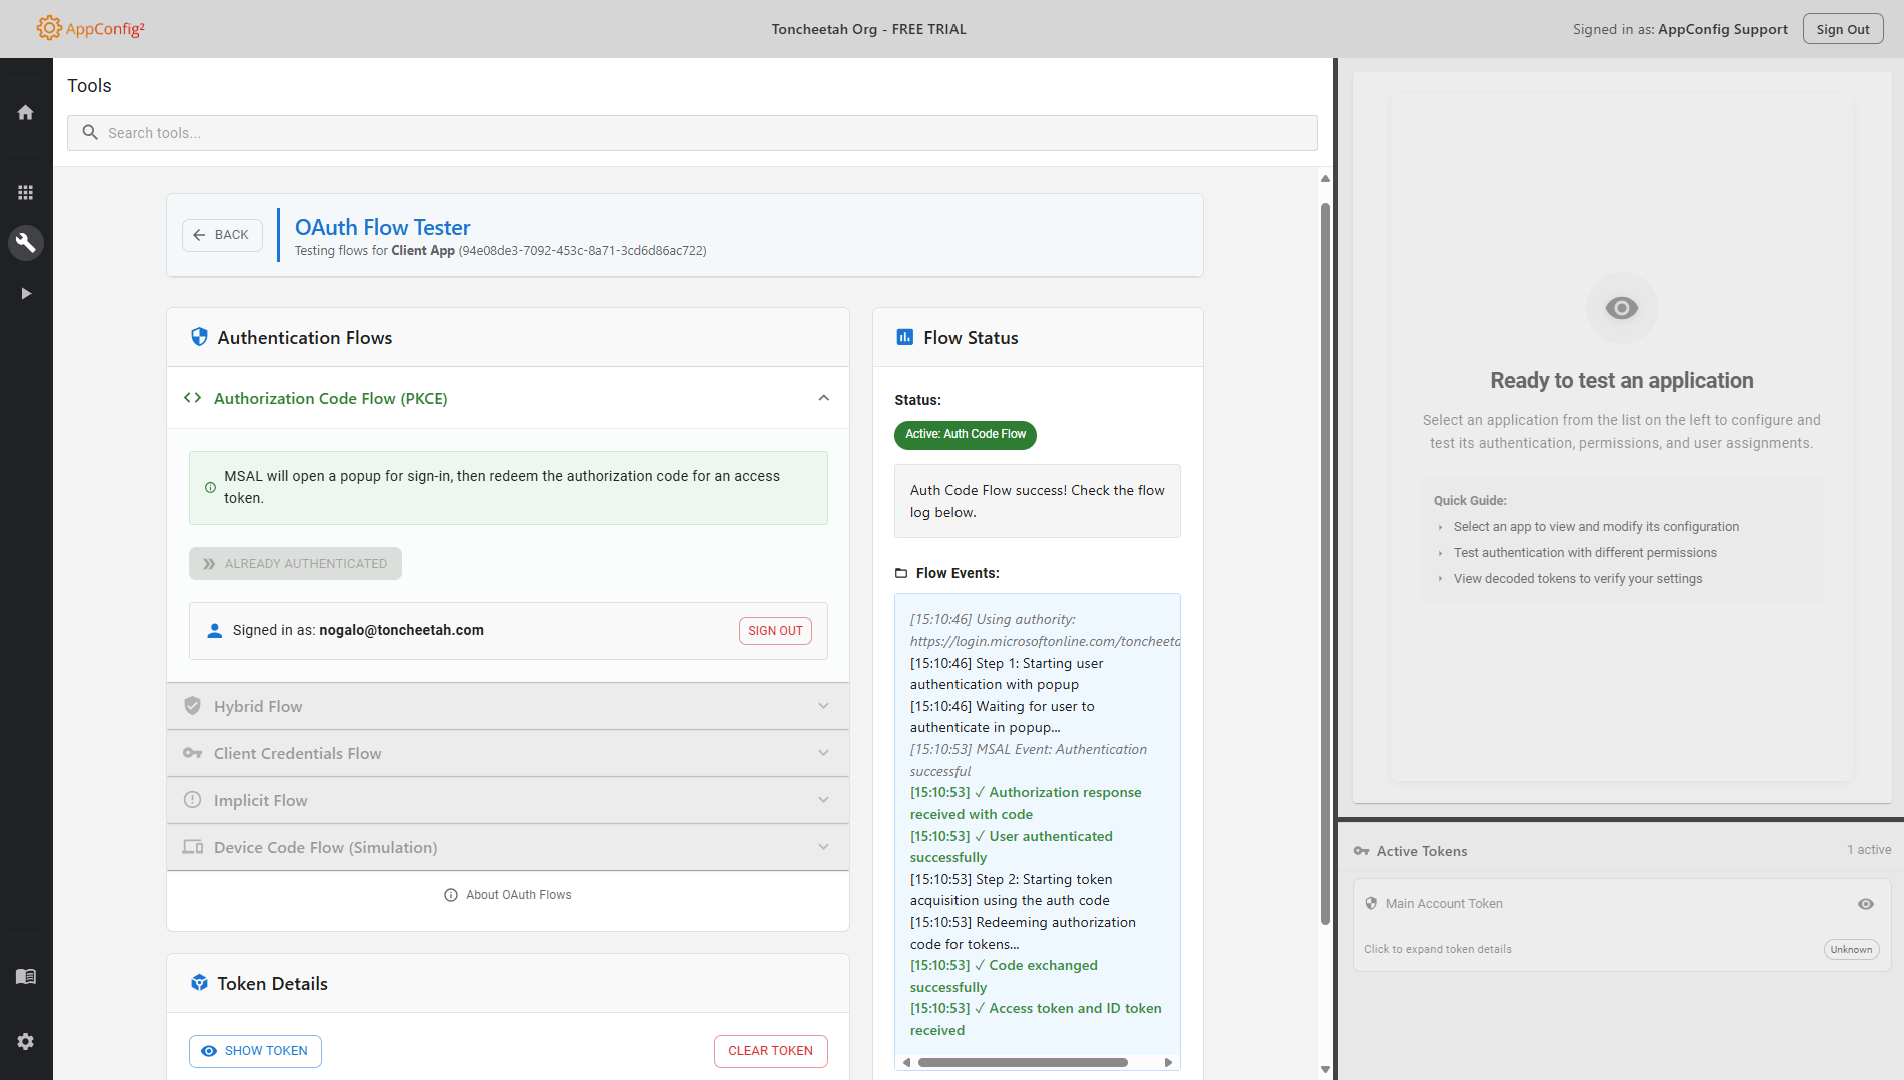Viewport: 1904px width, 1080px height.
Task: Click the Search tools input field
Action: 692,133
